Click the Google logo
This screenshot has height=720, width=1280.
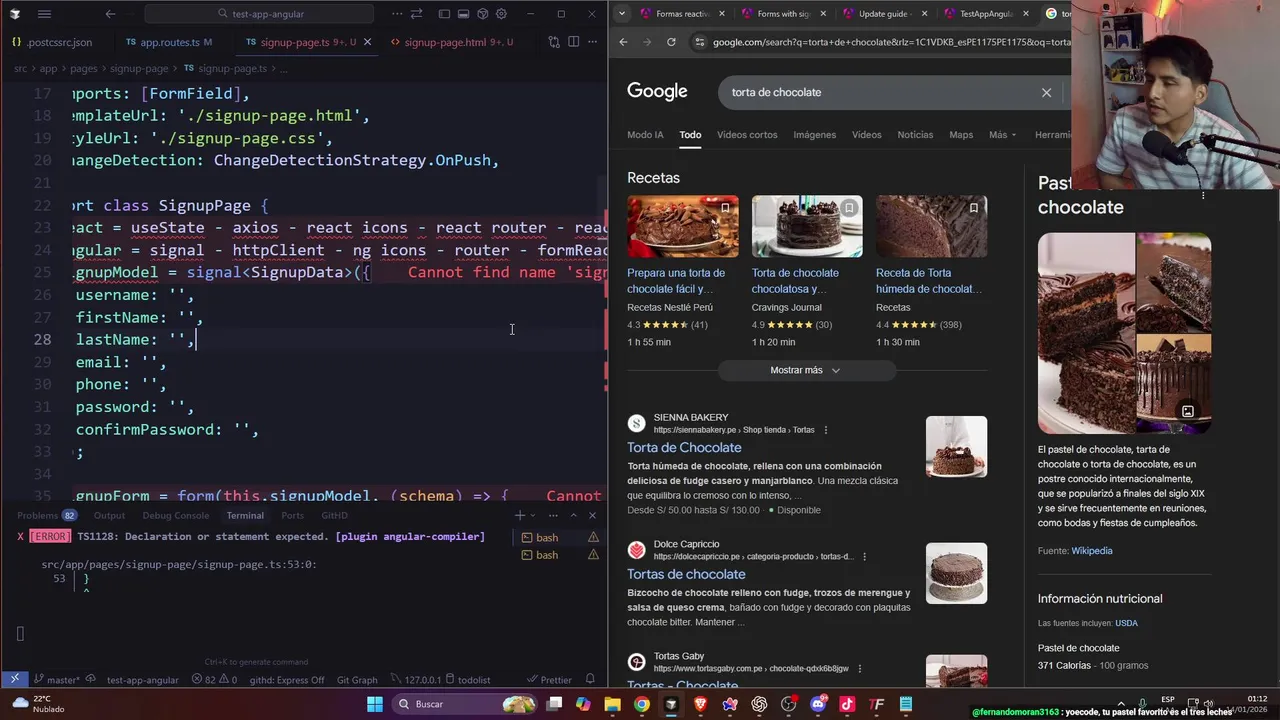tap(657, 91)
